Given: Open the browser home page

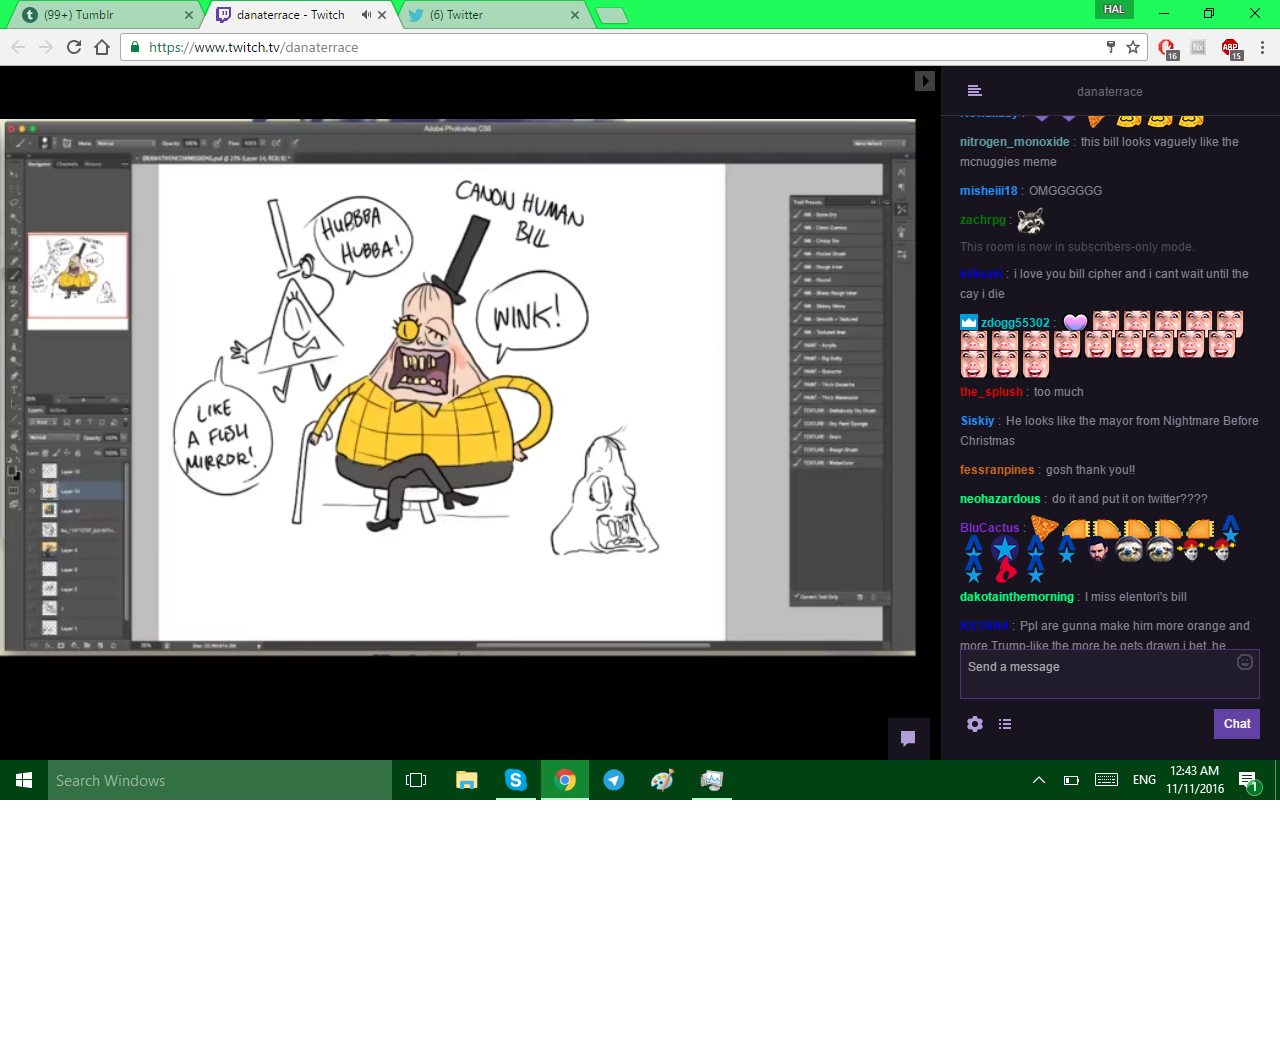Looking at the screenshot, I should click(x=102, y=47).
